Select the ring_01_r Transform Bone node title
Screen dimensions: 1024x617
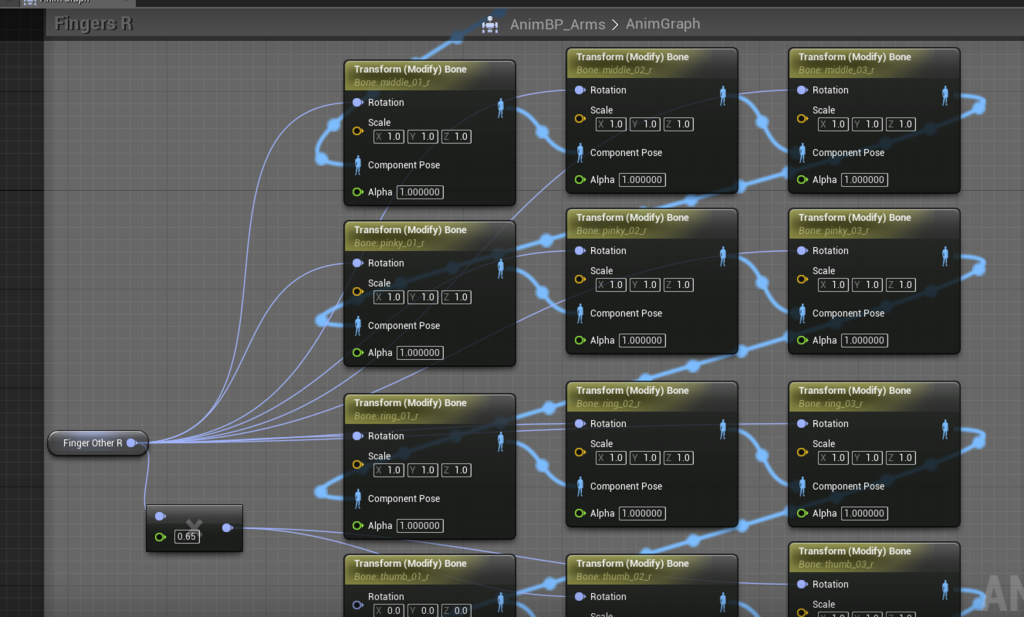410,403
